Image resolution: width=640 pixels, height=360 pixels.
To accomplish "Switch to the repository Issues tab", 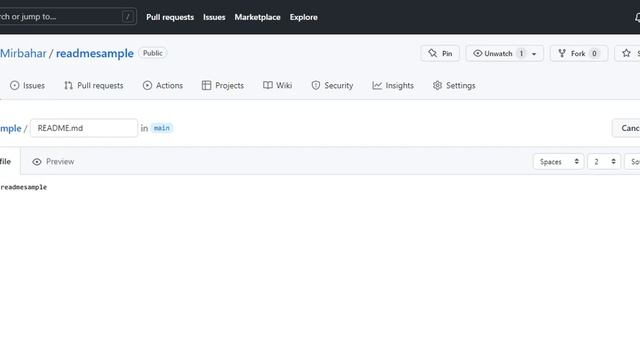I will coord(27,85).
